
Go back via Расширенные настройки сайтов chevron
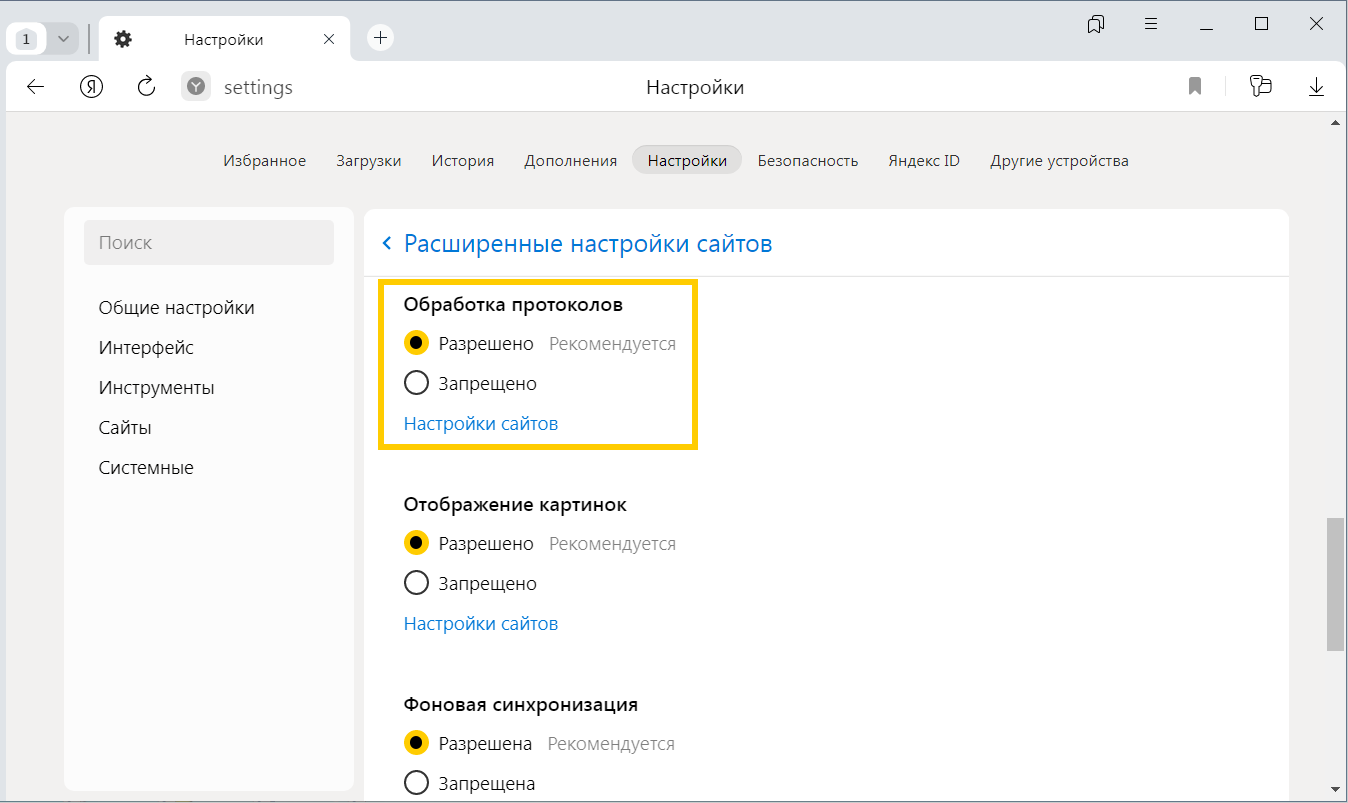point(387,244)
